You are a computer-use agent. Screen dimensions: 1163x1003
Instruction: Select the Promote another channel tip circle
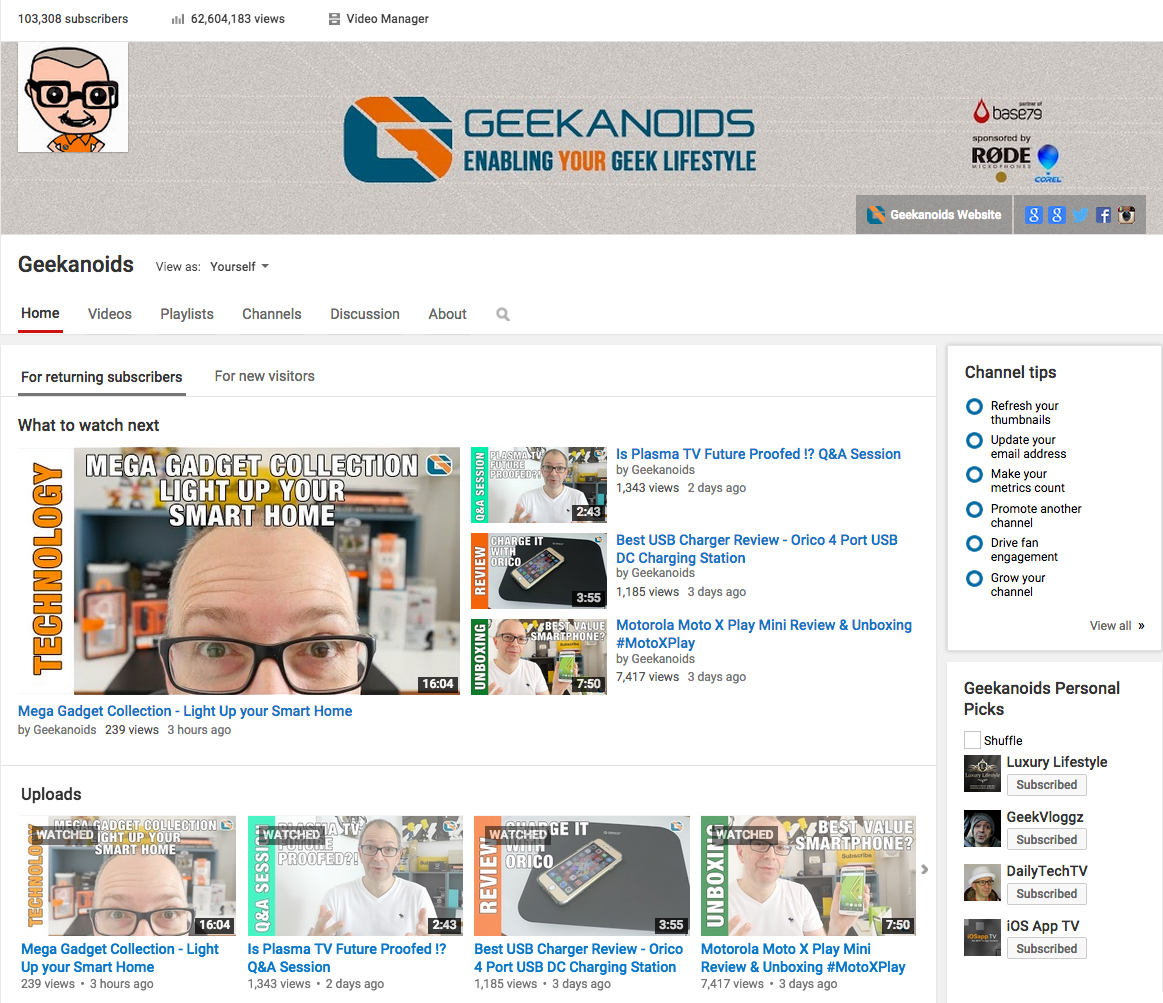[x=974, y=510]
